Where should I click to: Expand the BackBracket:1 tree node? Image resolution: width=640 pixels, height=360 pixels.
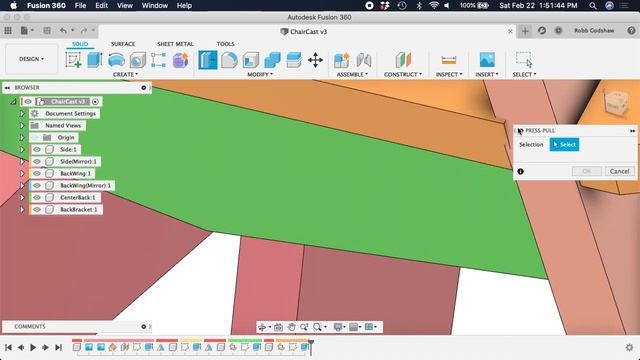point(22,210)
